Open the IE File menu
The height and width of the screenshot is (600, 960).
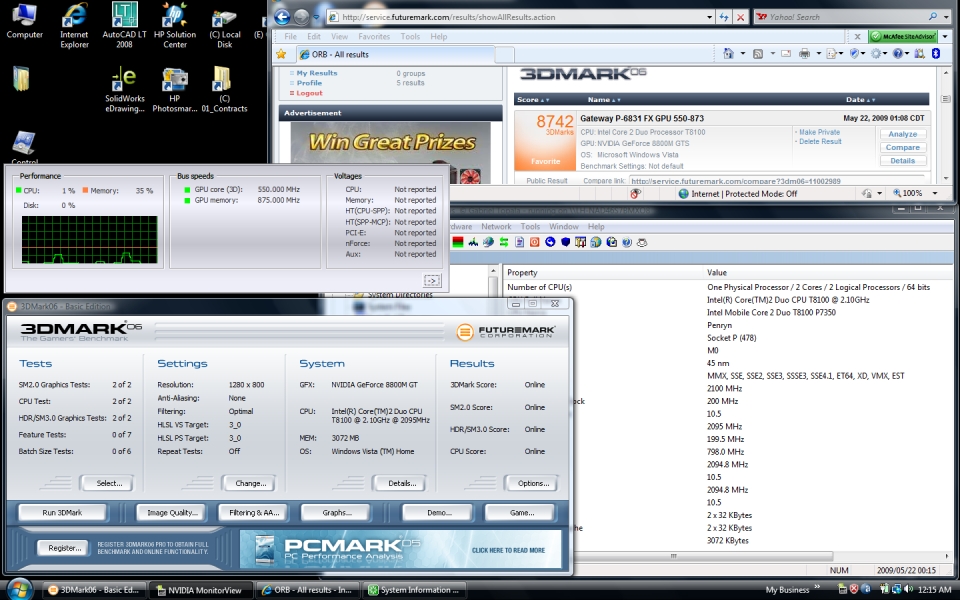coord(290,36)
